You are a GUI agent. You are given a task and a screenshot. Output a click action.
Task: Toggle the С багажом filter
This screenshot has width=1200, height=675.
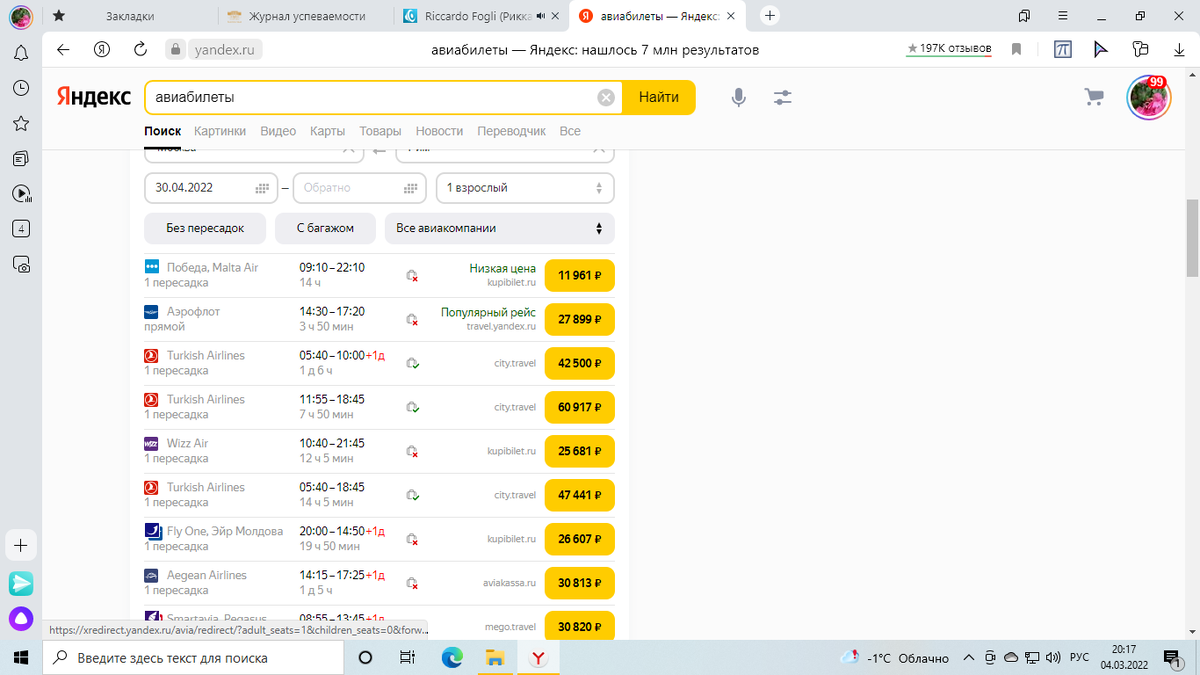(x=325, y=228)
